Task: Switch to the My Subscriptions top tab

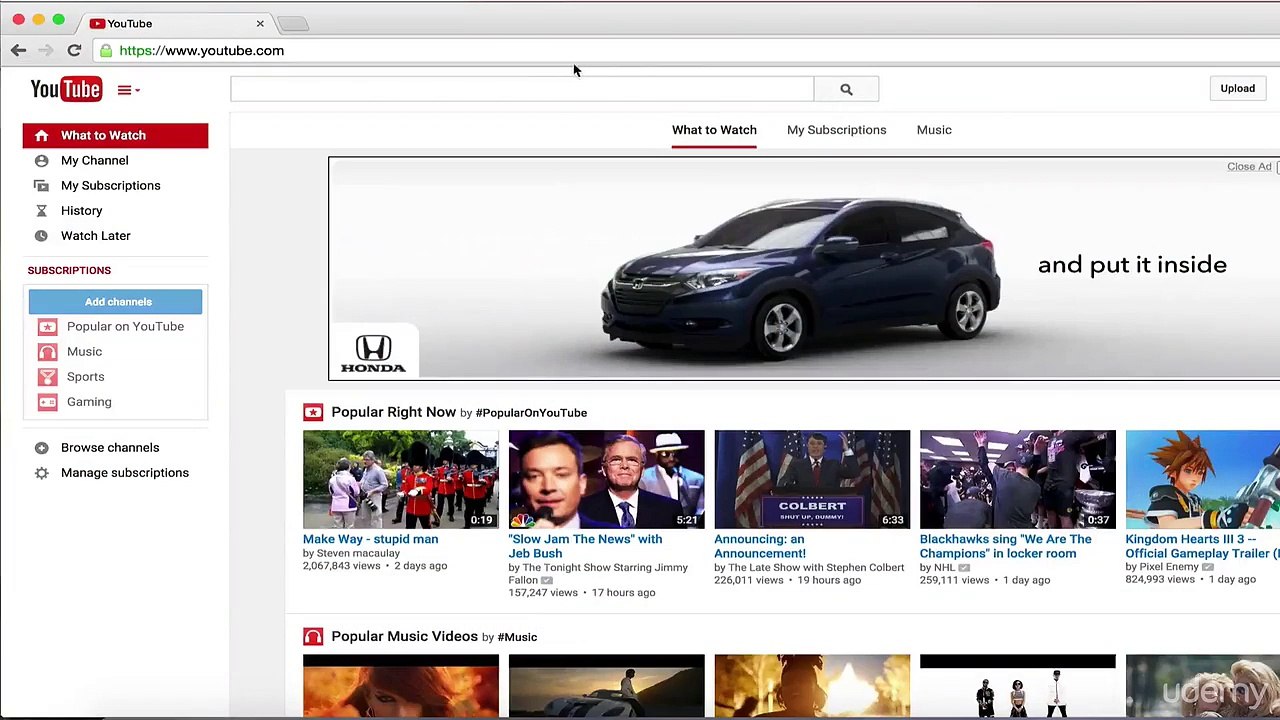Action: (836, 130)
